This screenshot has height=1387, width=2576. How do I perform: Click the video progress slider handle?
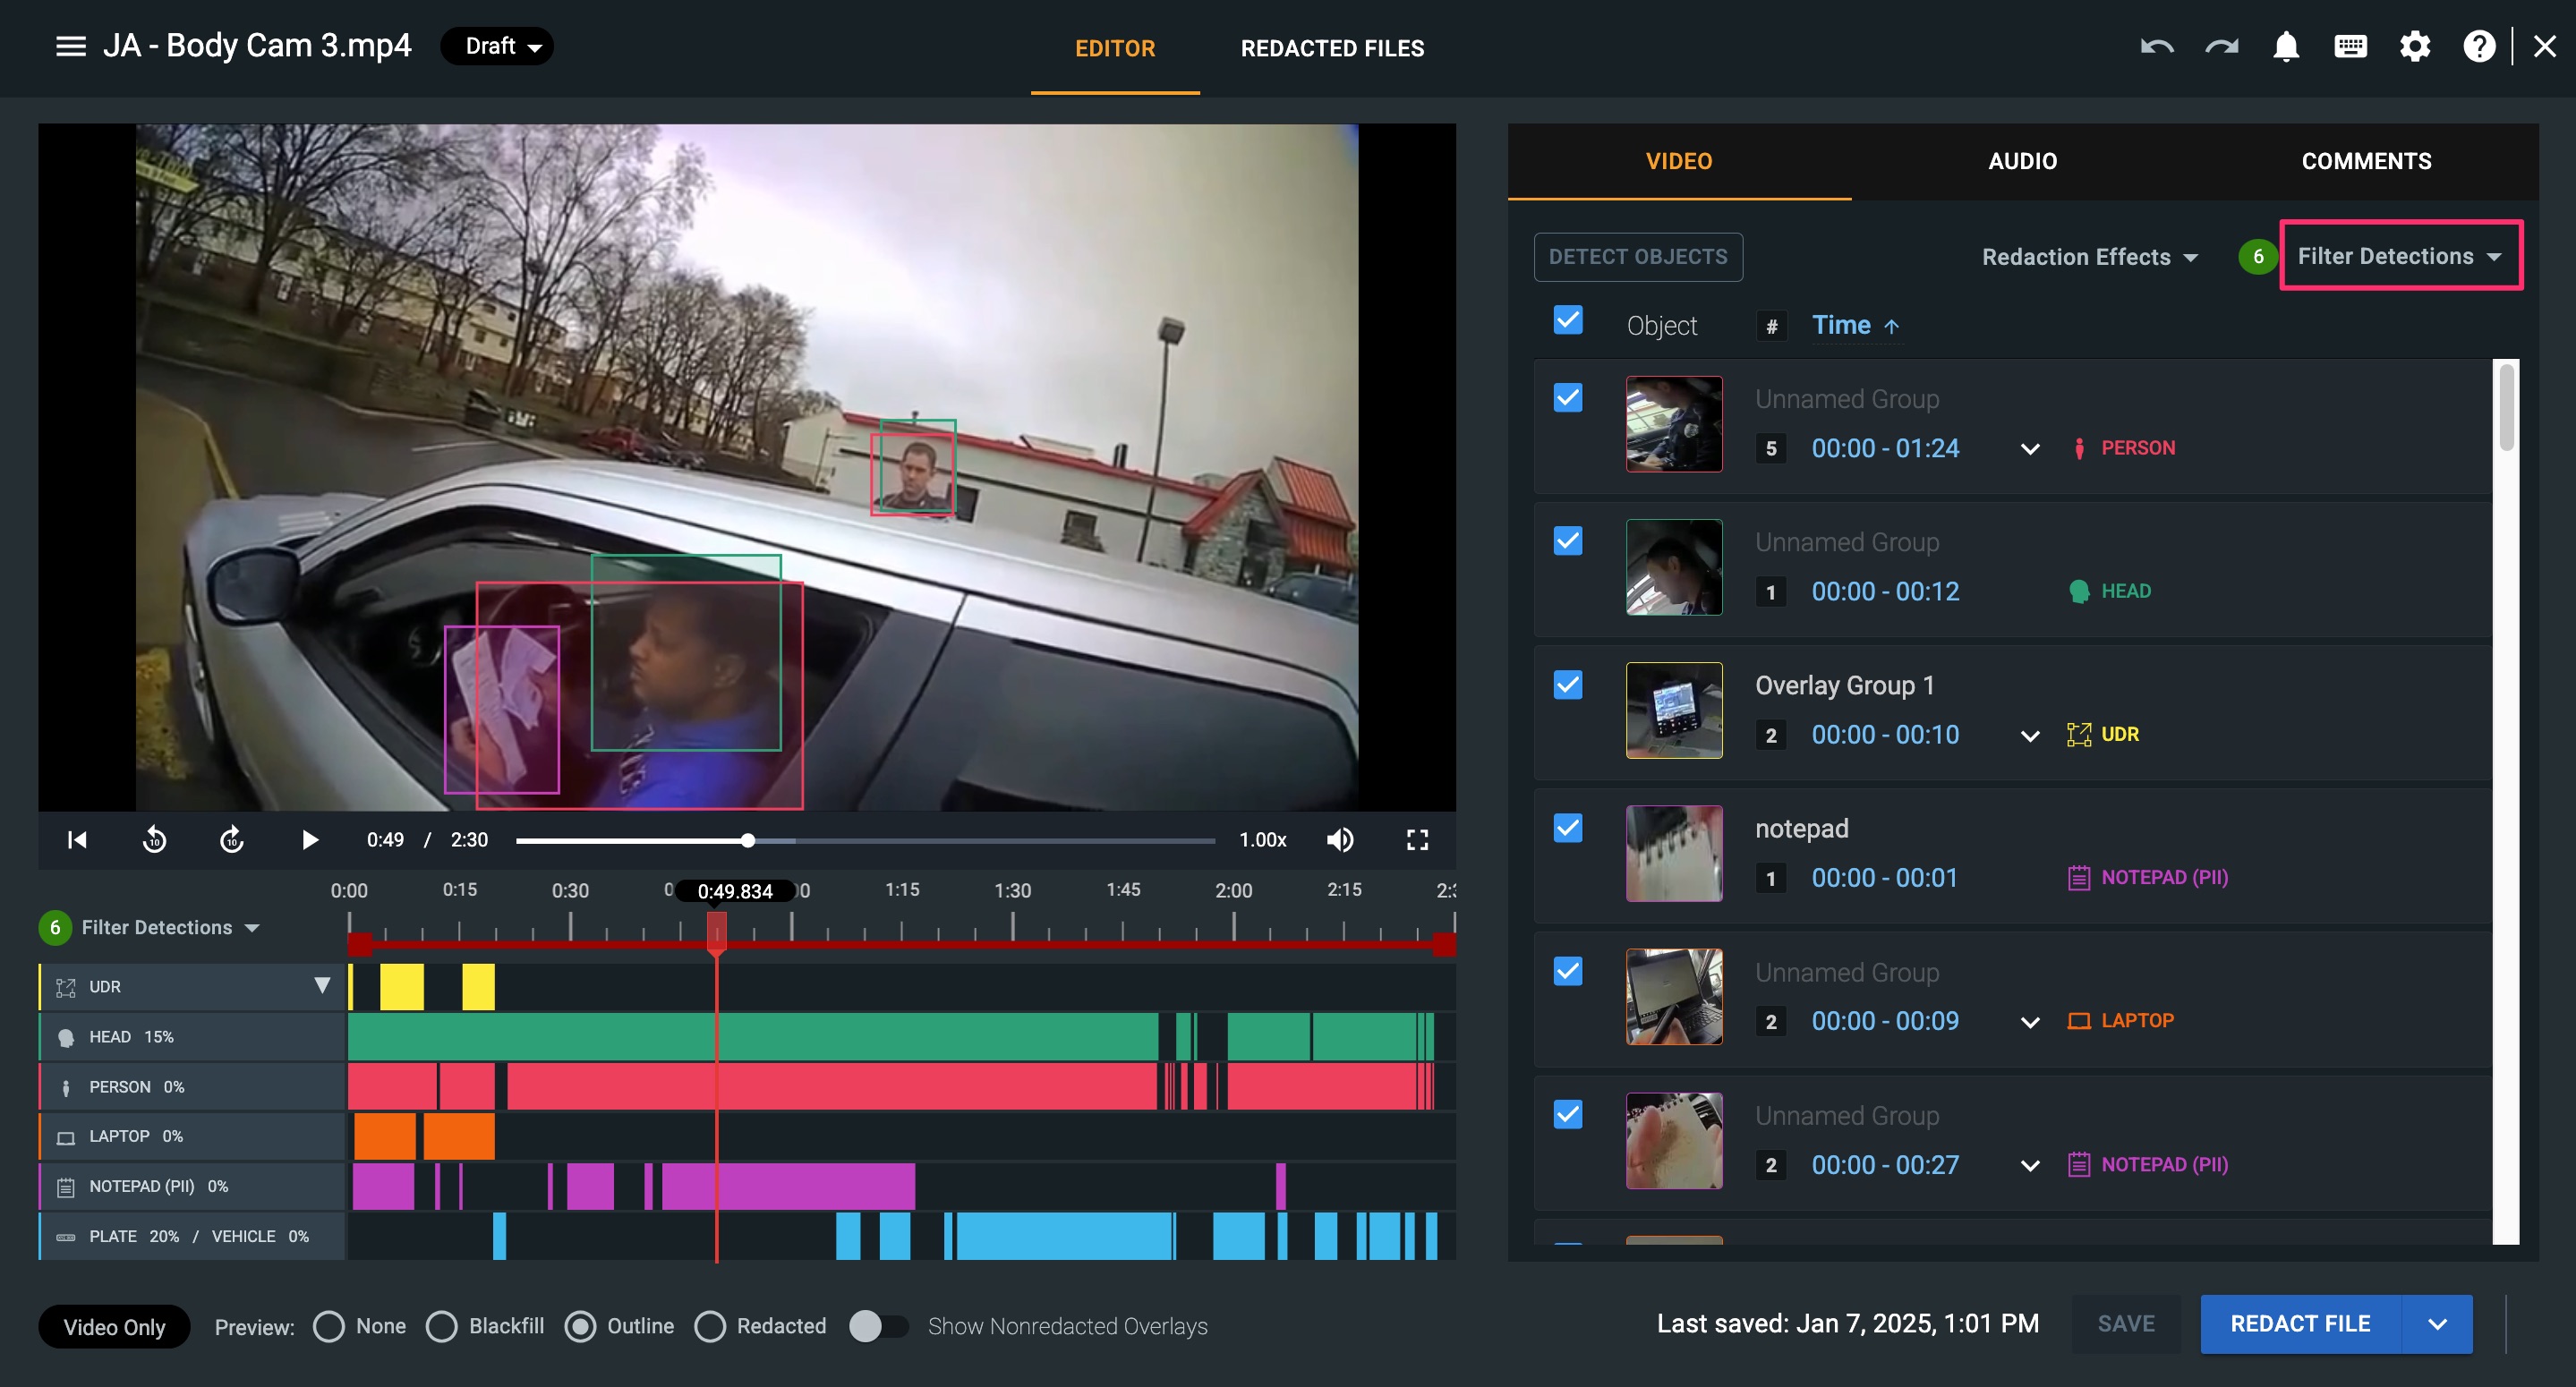click(748, 841)
